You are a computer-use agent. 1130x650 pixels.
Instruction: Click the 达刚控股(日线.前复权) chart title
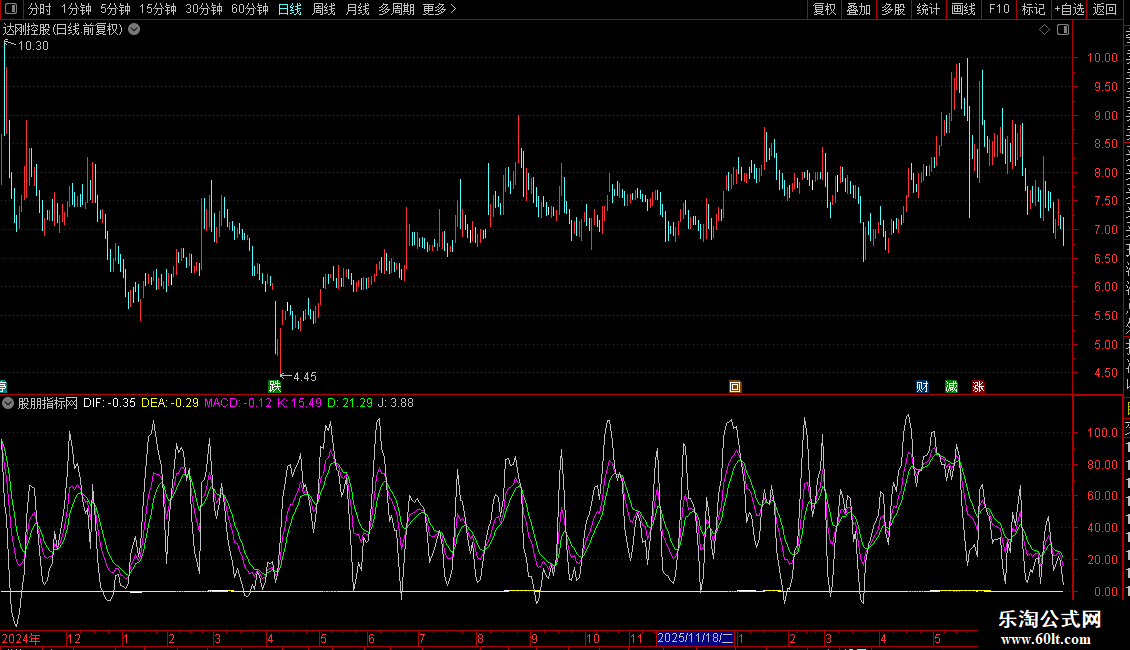(x=63, y=30)
